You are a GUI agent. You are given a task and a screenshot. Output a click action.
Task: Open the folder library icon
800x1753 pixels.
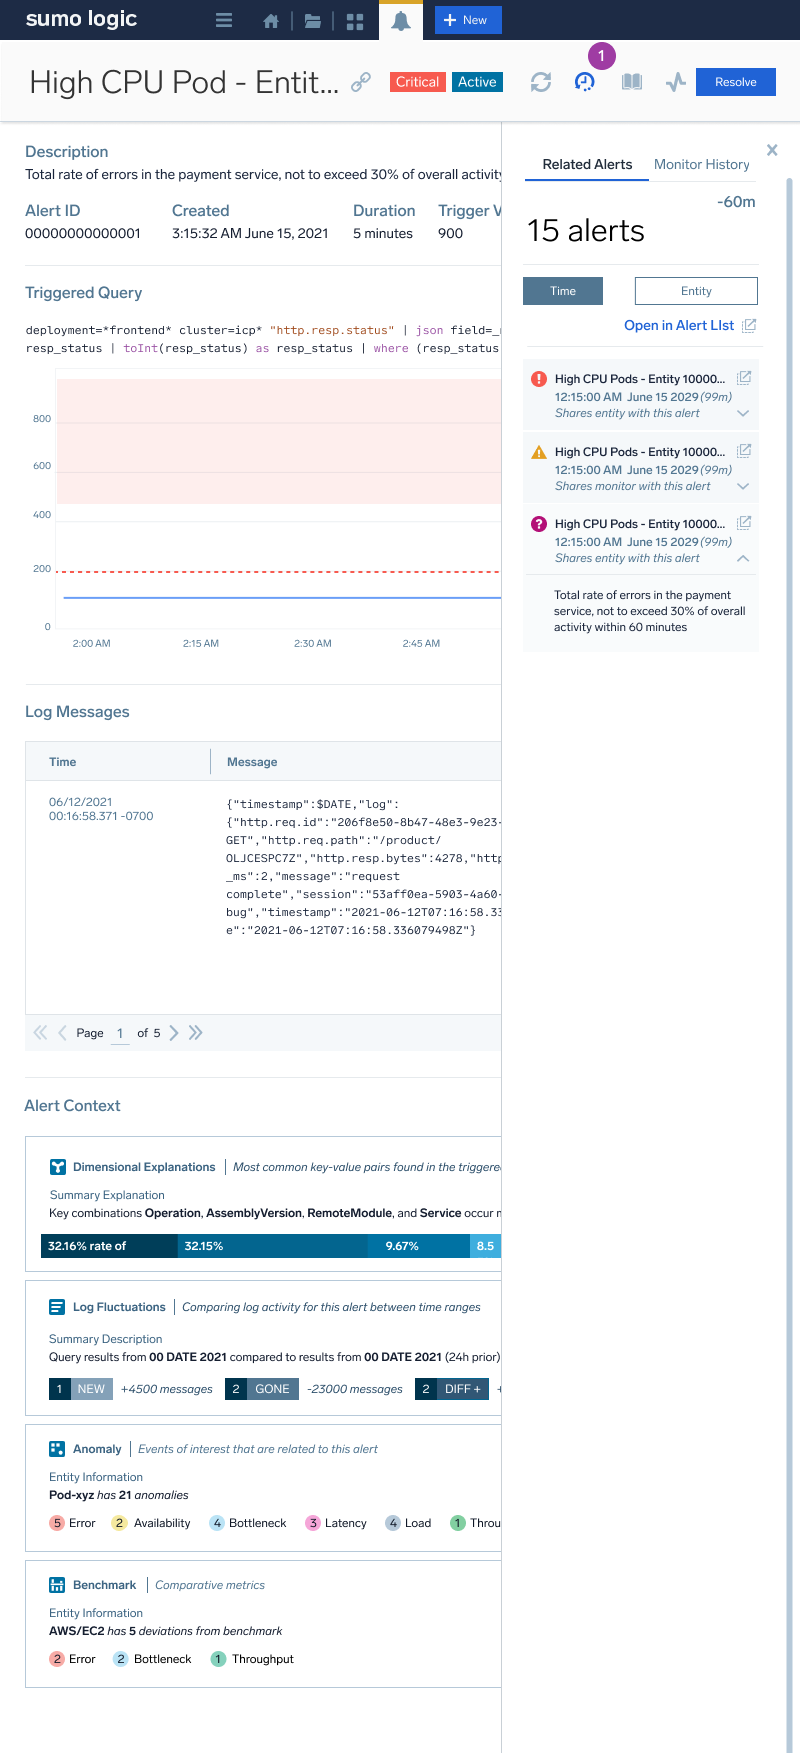click(313, 20)
